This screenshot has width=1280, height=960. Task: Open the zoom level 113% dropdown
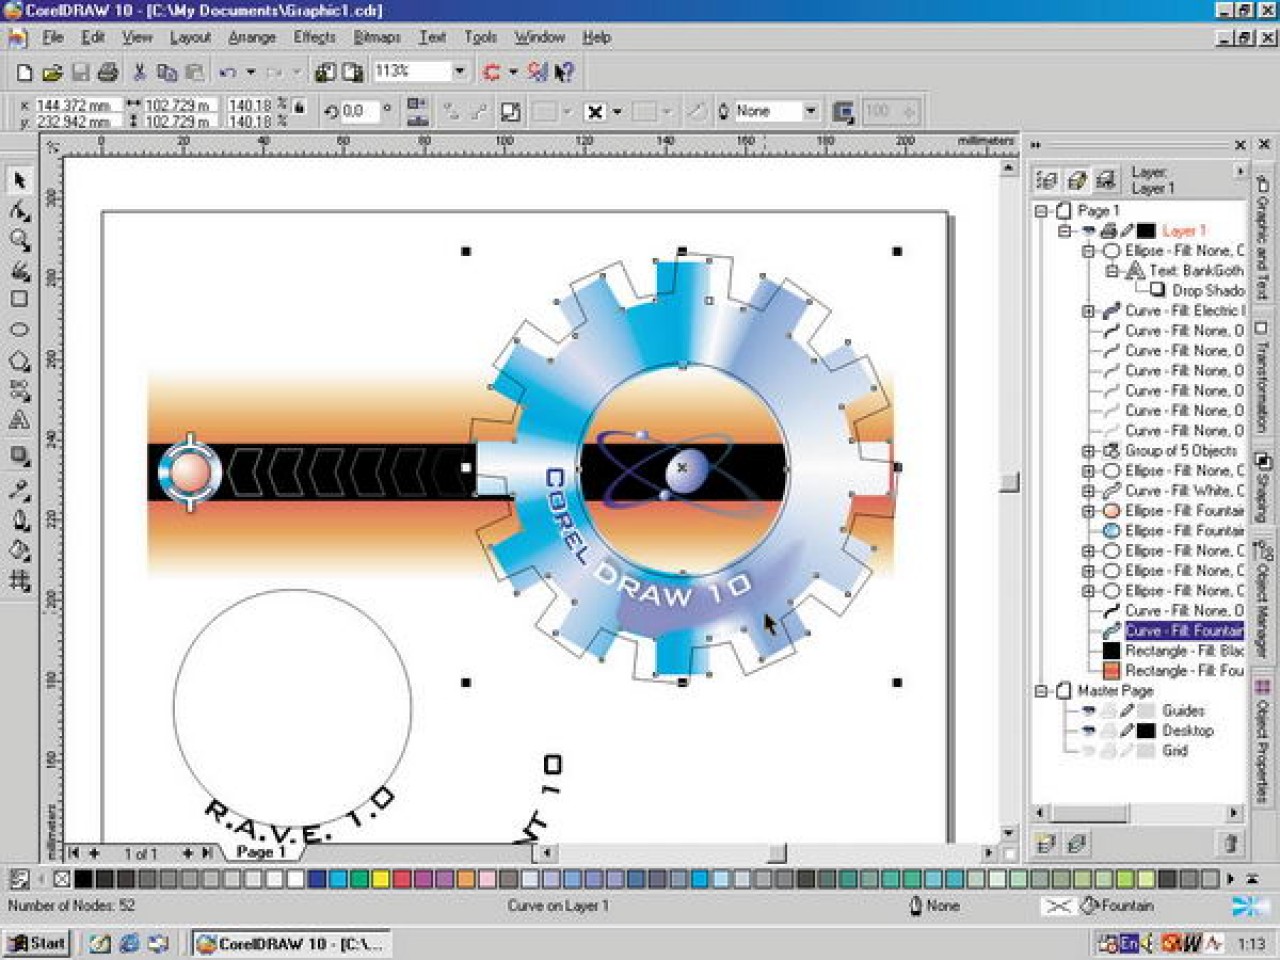pos(460,71)
